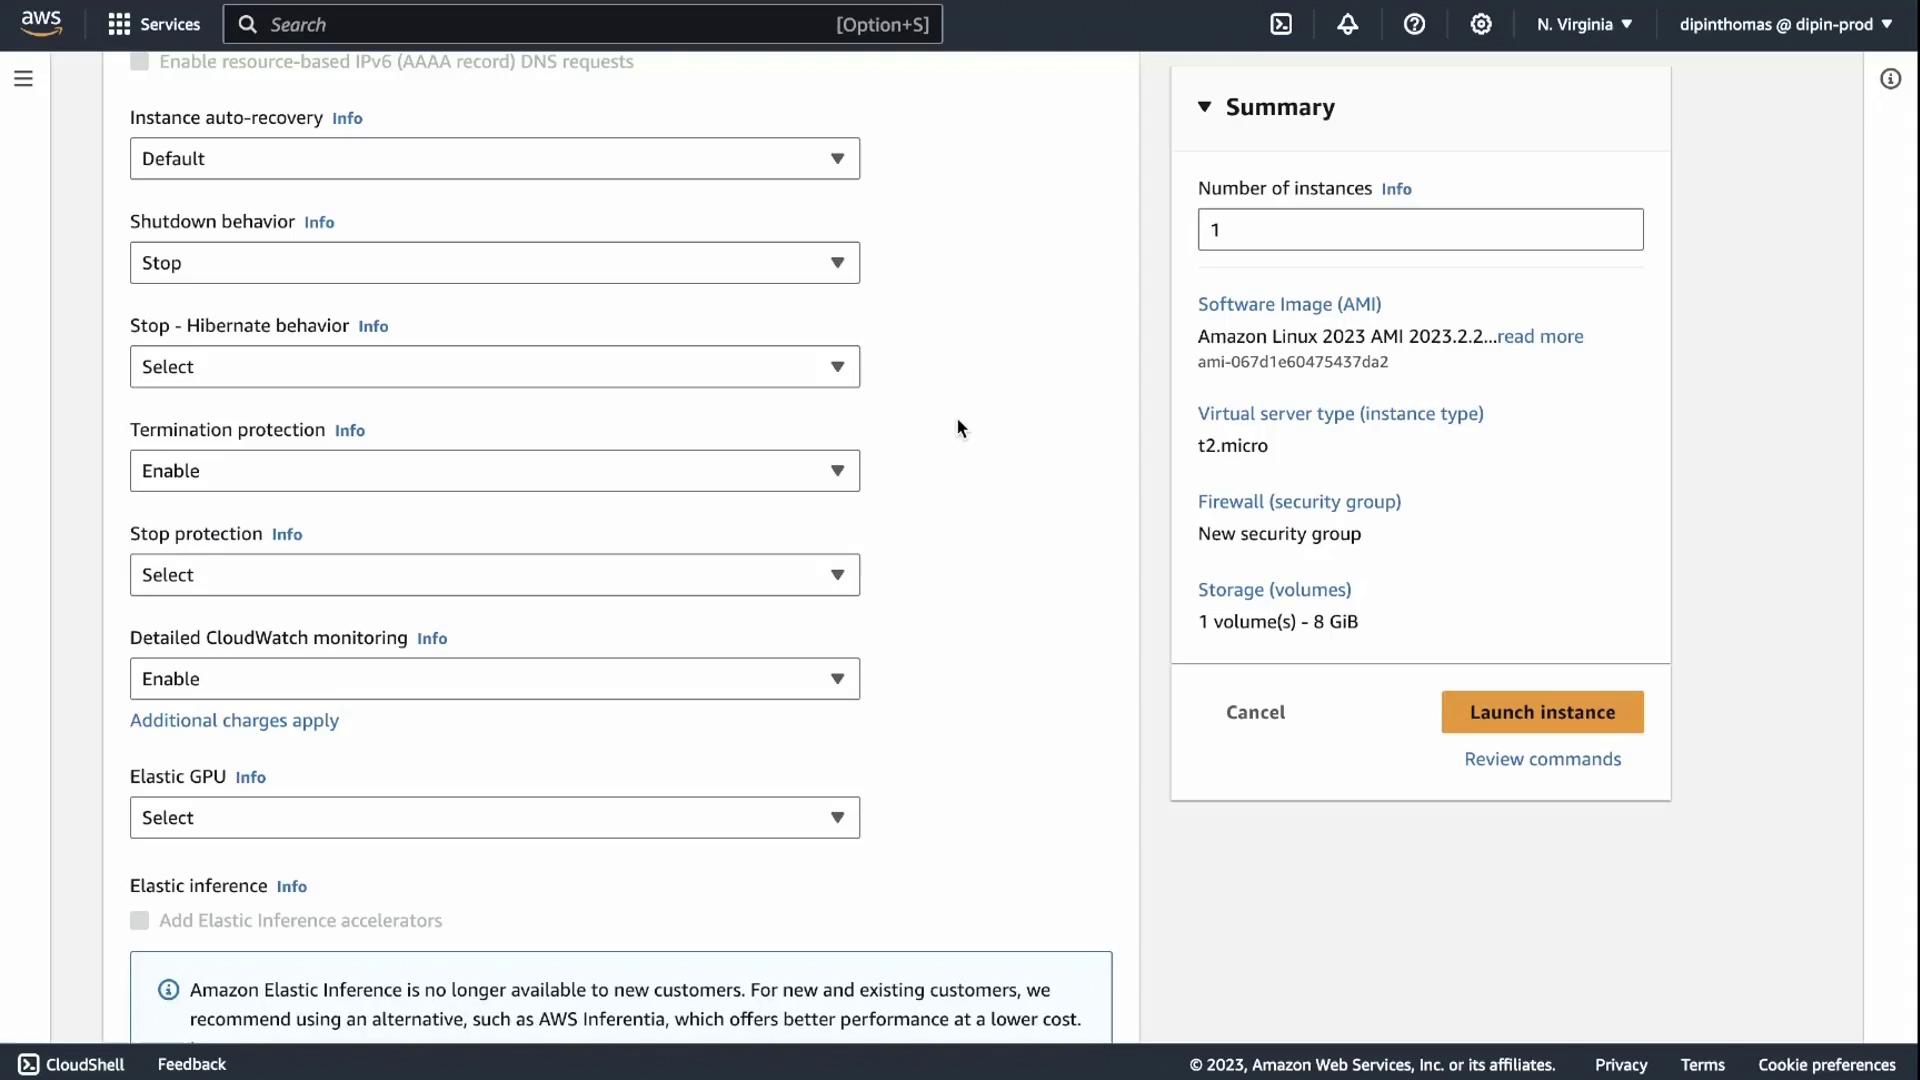This screenshot has height=1080, width=1920.
Task: Click the AWS logo home icon
Action: click(x=41, y=23)
